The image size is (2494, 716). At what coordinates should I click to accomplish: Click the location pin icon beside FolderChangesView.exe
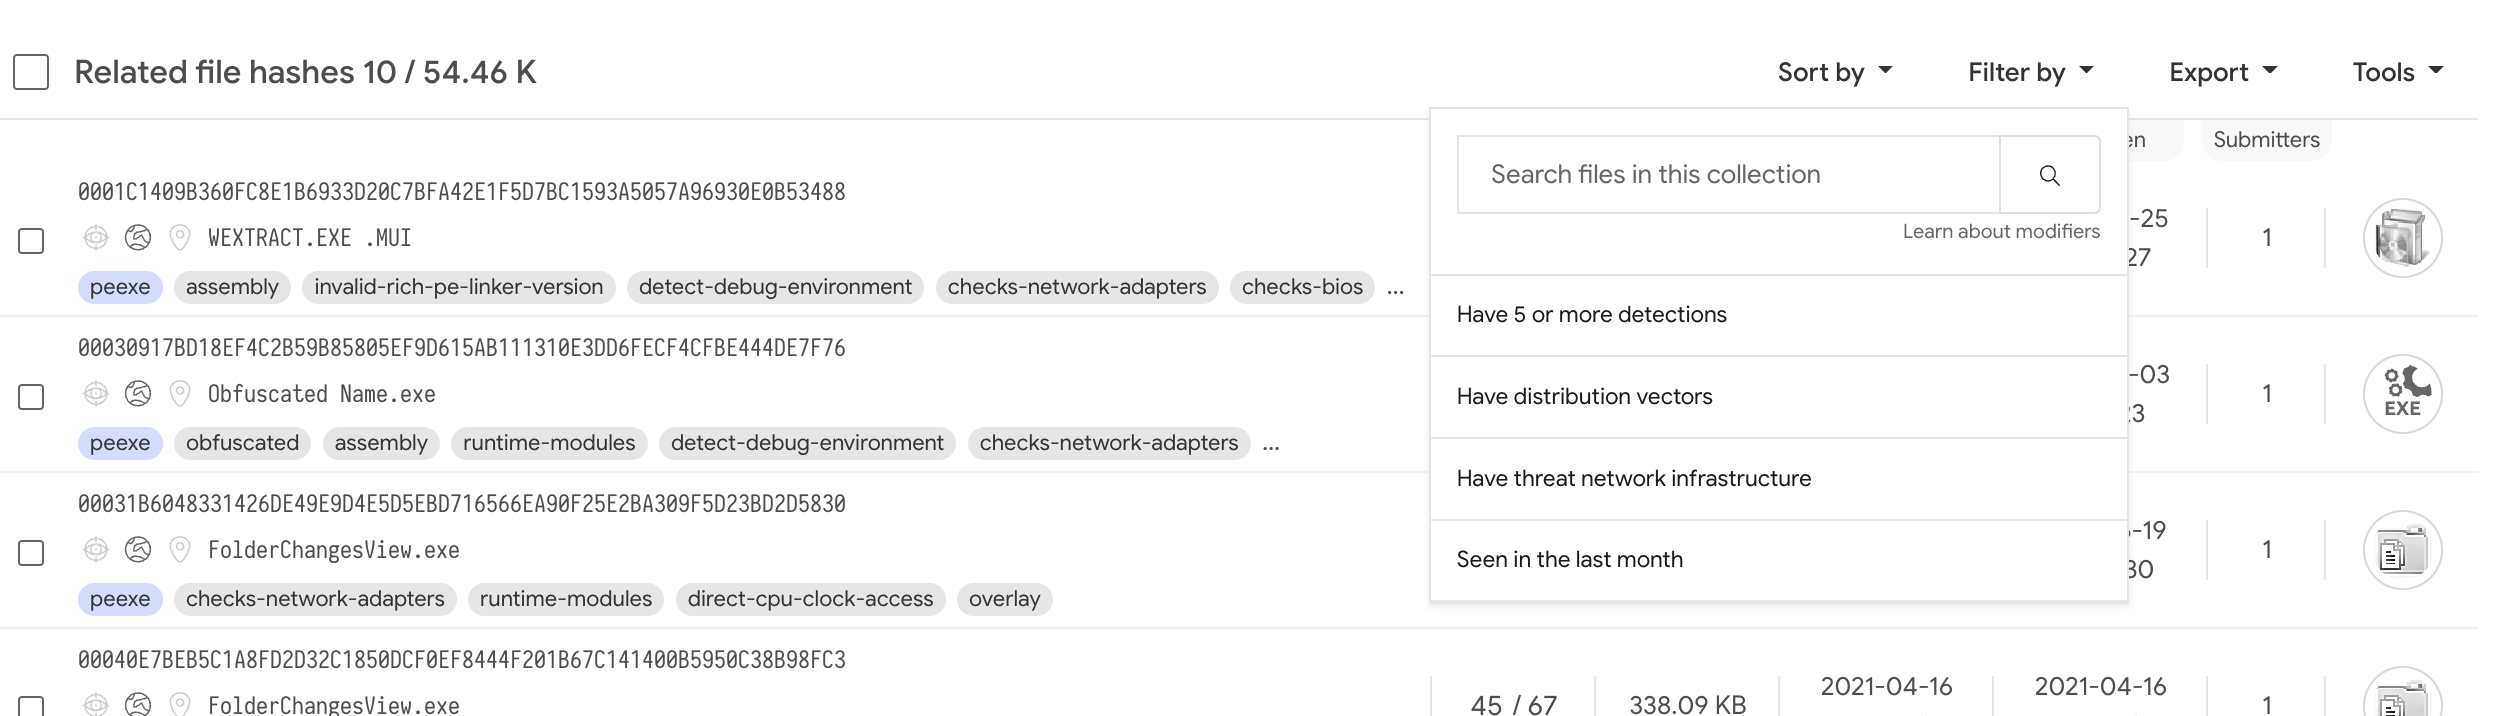(180, 550)
